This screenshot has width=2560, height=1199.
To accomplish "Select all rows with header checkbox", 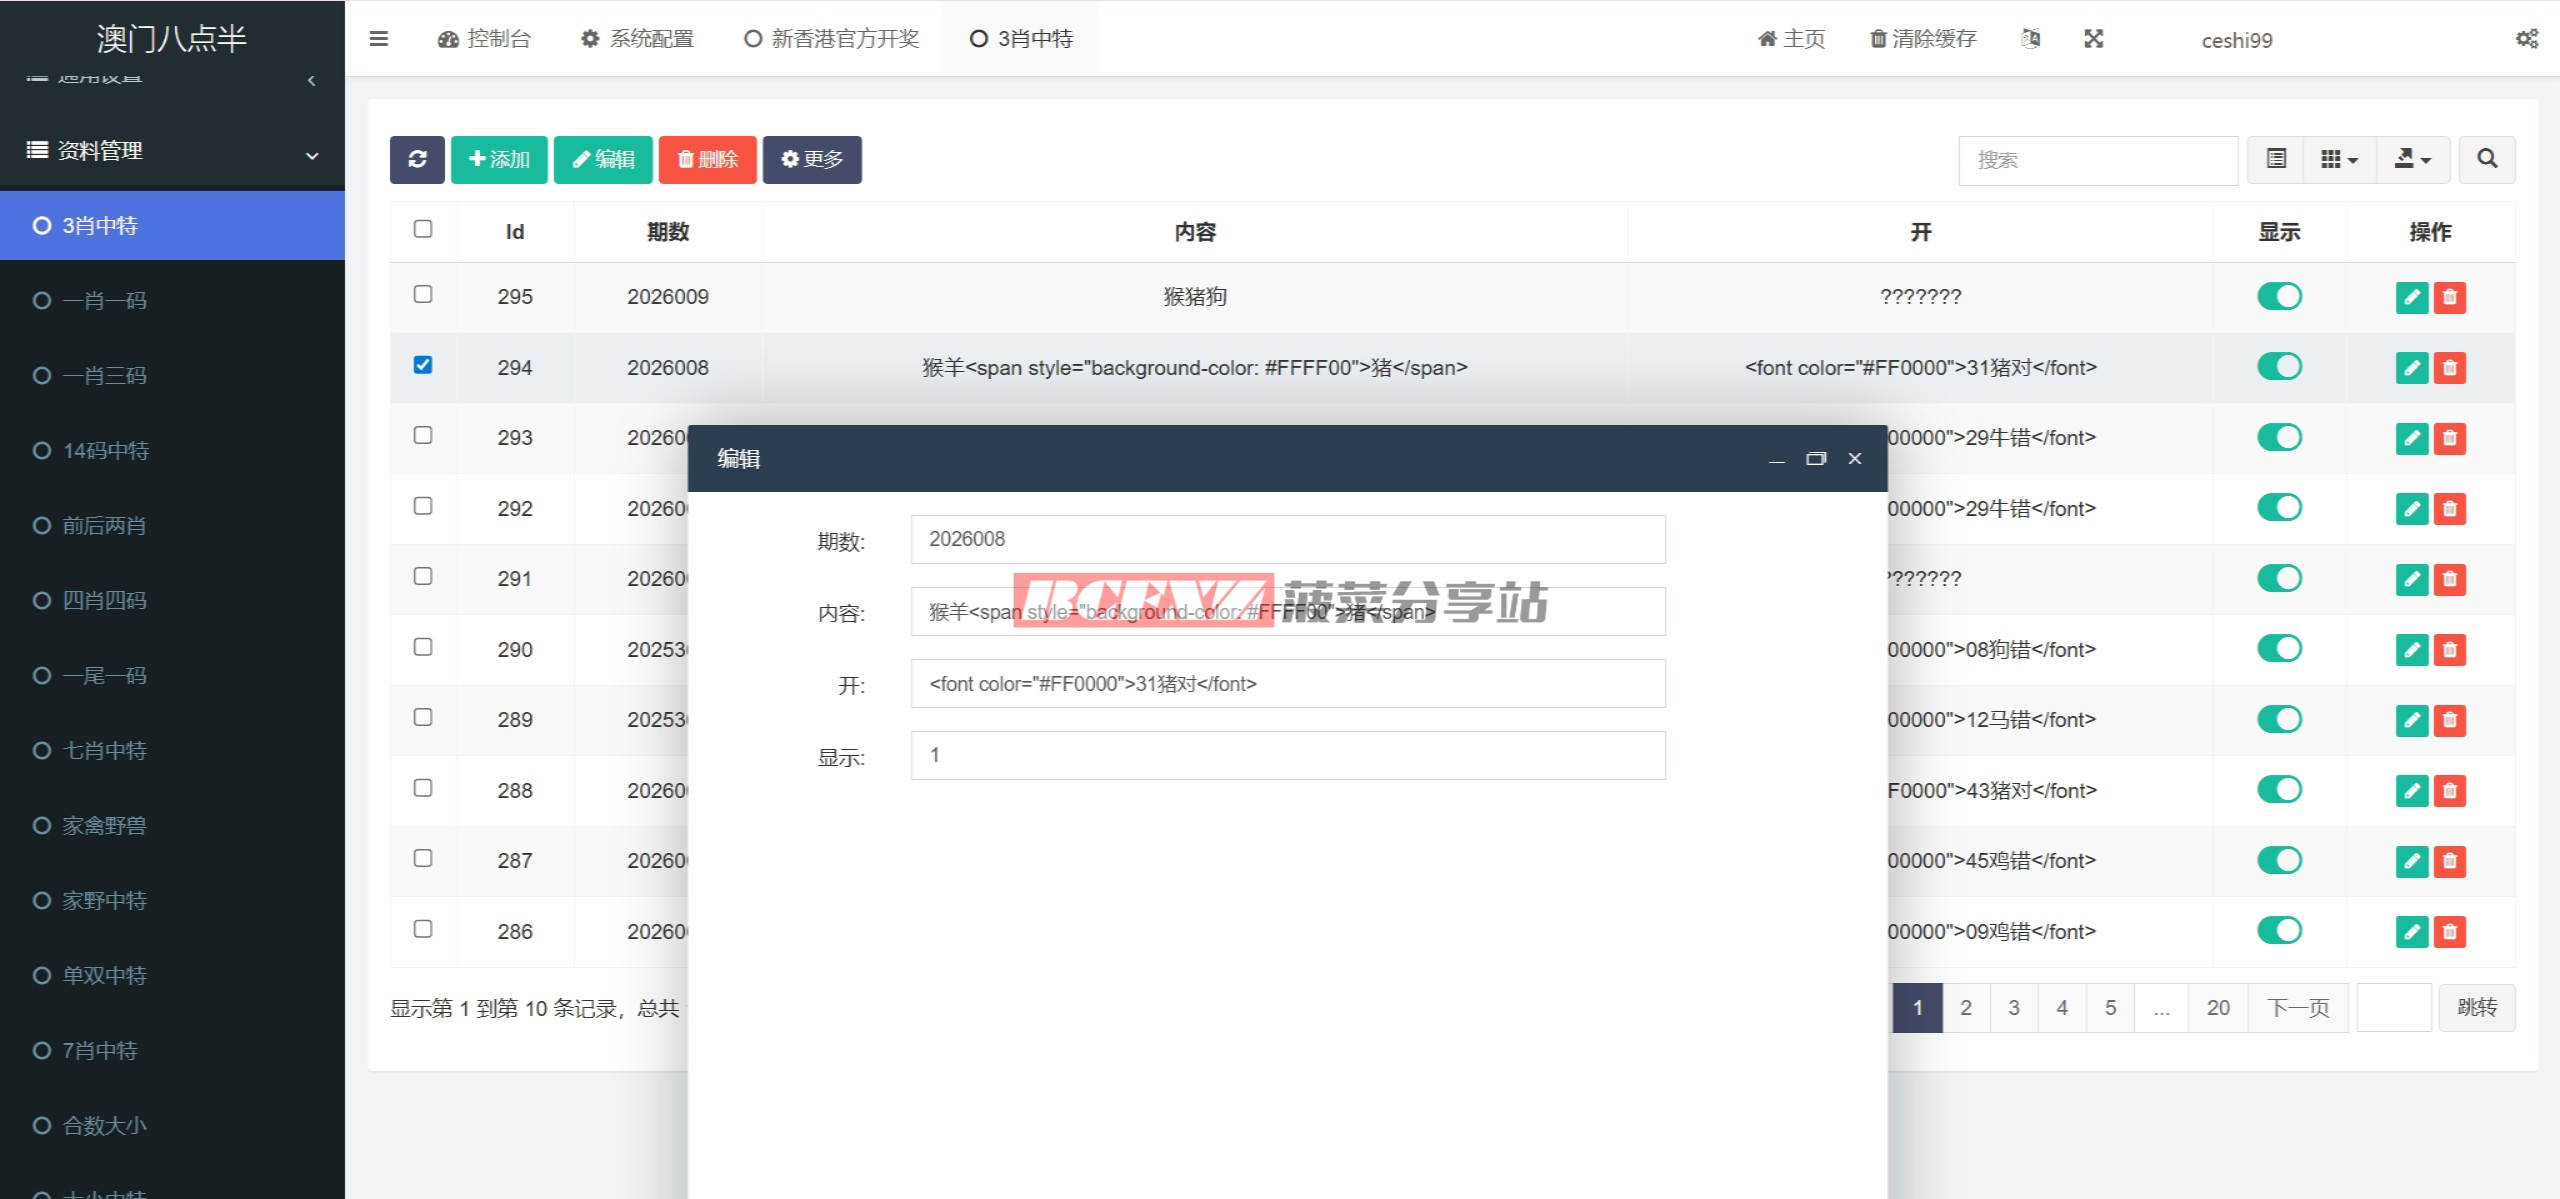I will pos(423,230).
